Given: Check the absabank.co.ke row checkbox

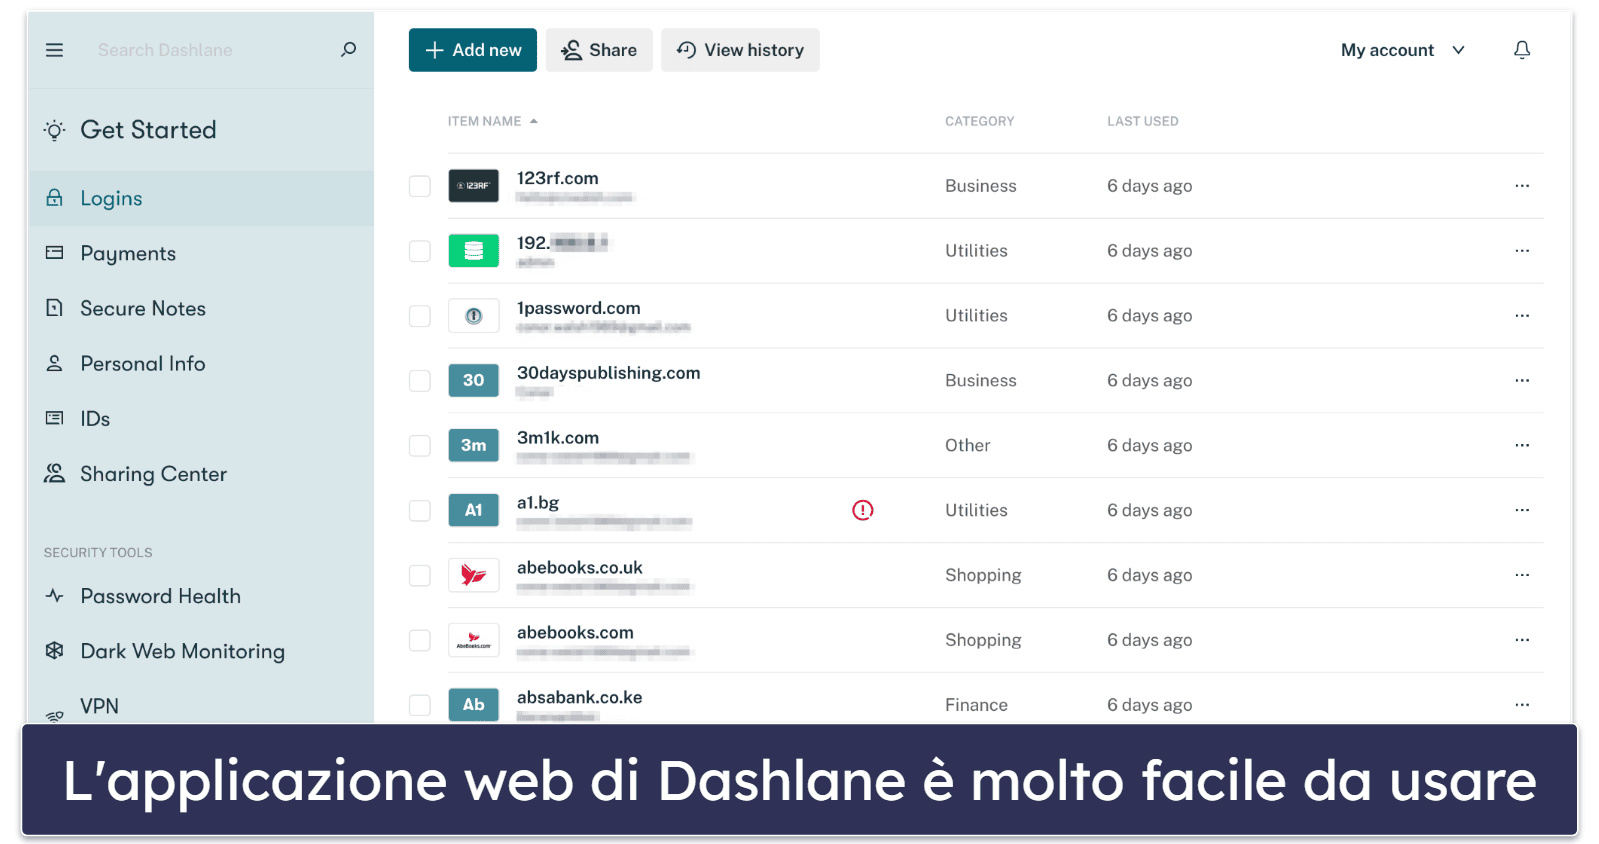Looking at the screenshot, I should (420, 705).
